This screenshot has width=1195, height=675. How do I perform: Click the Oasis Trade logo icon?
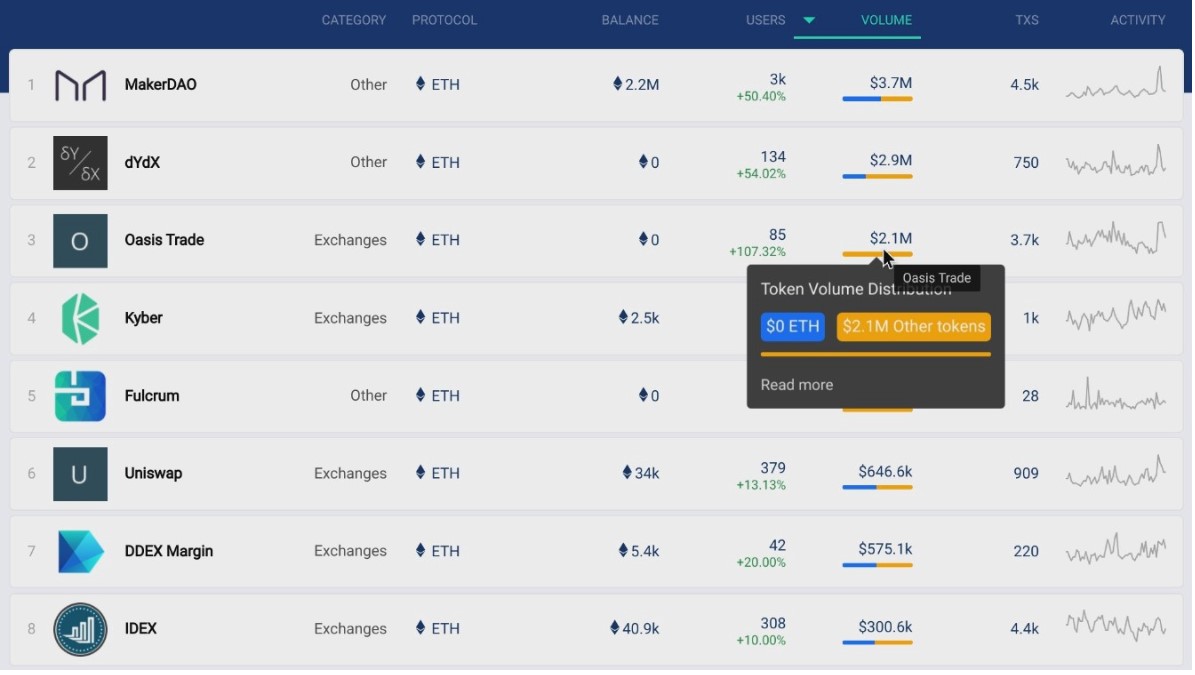point(80,242)
